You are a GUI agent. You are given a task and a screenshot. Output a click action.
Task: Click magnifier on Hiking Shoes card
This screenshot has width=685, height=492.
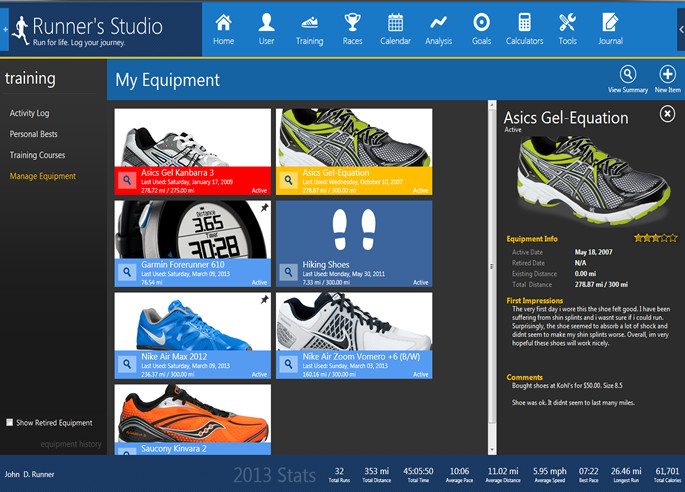288,272
